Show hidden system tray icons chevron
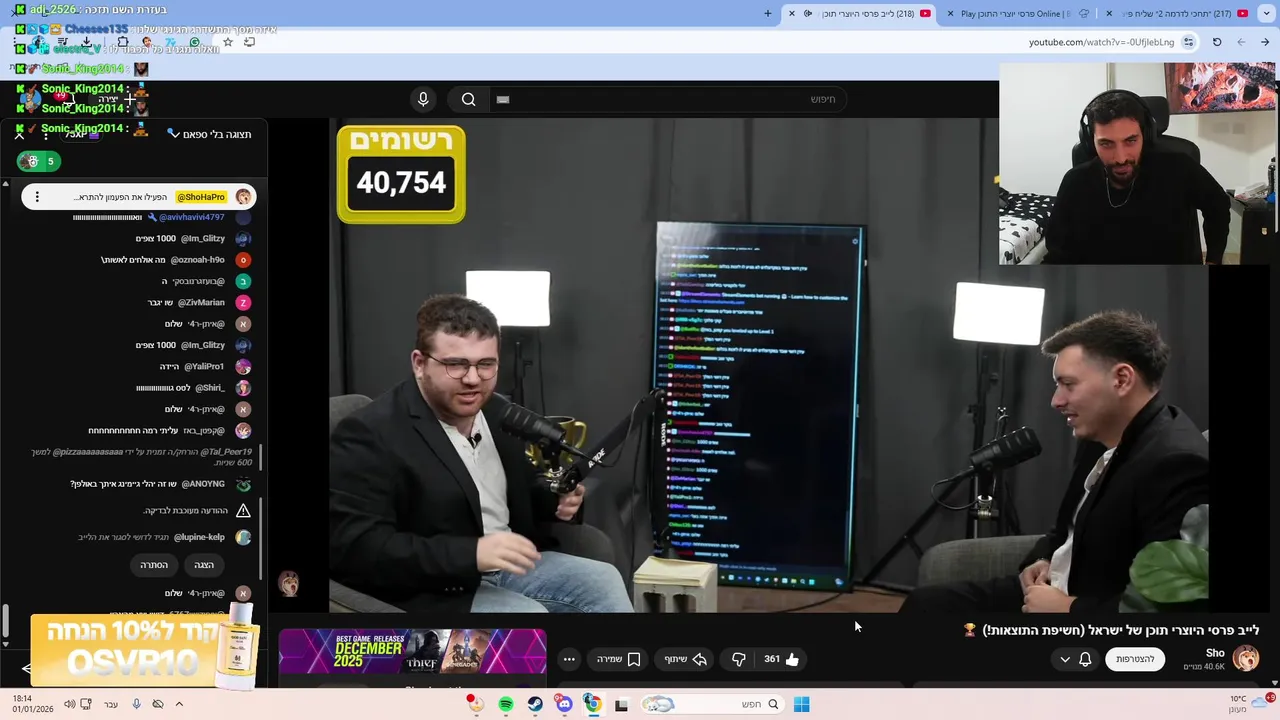The width and height of the screenshot is (1280, 720). 179,704
